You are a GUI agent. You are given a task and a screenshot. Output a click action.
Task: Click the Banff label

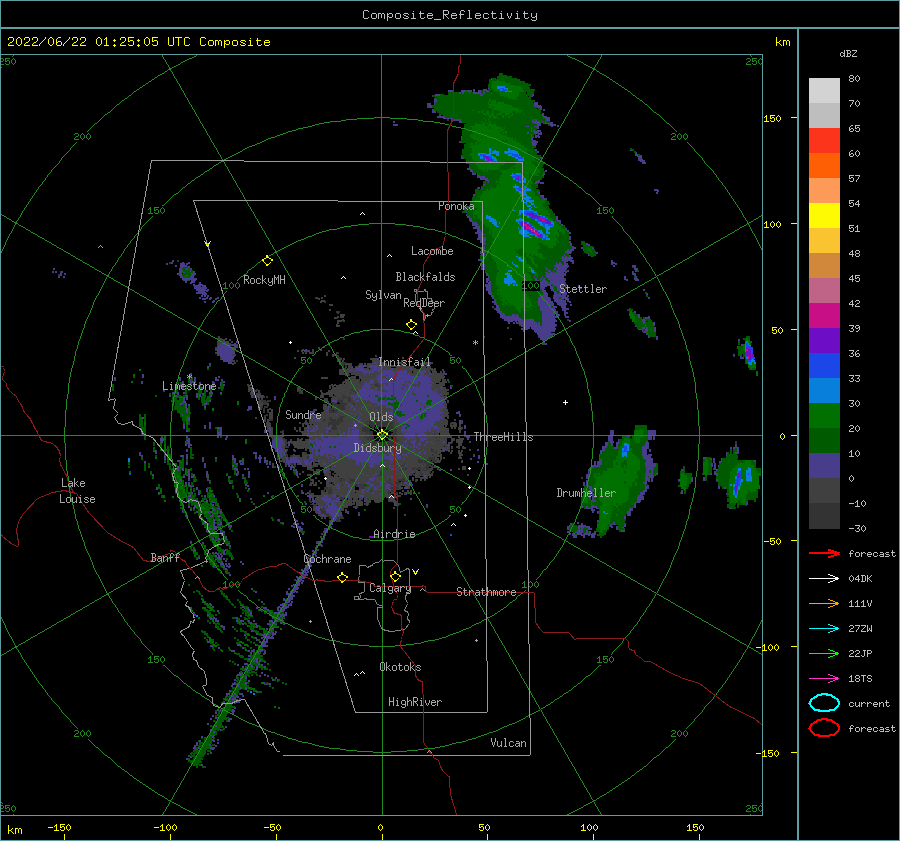click(x=165, y=557)
